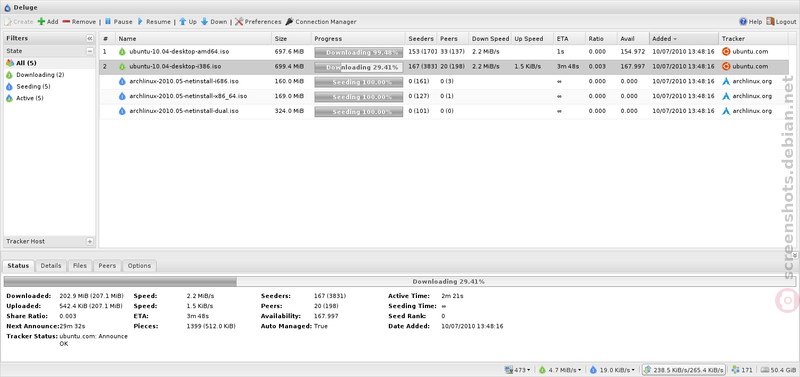Image resolution: width=800 pixels, height=377 pixels.
Task: Open the connections limit dropdown (473)
Action: [517, 370]
